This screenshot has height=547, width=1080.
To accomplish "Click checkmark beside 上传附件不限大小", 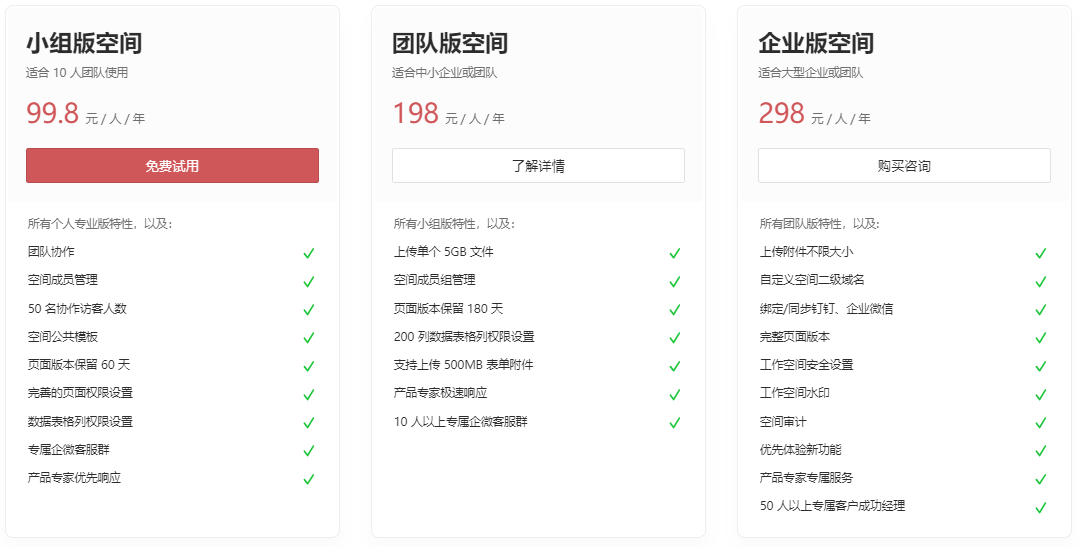I will (x=1041, y=253).
